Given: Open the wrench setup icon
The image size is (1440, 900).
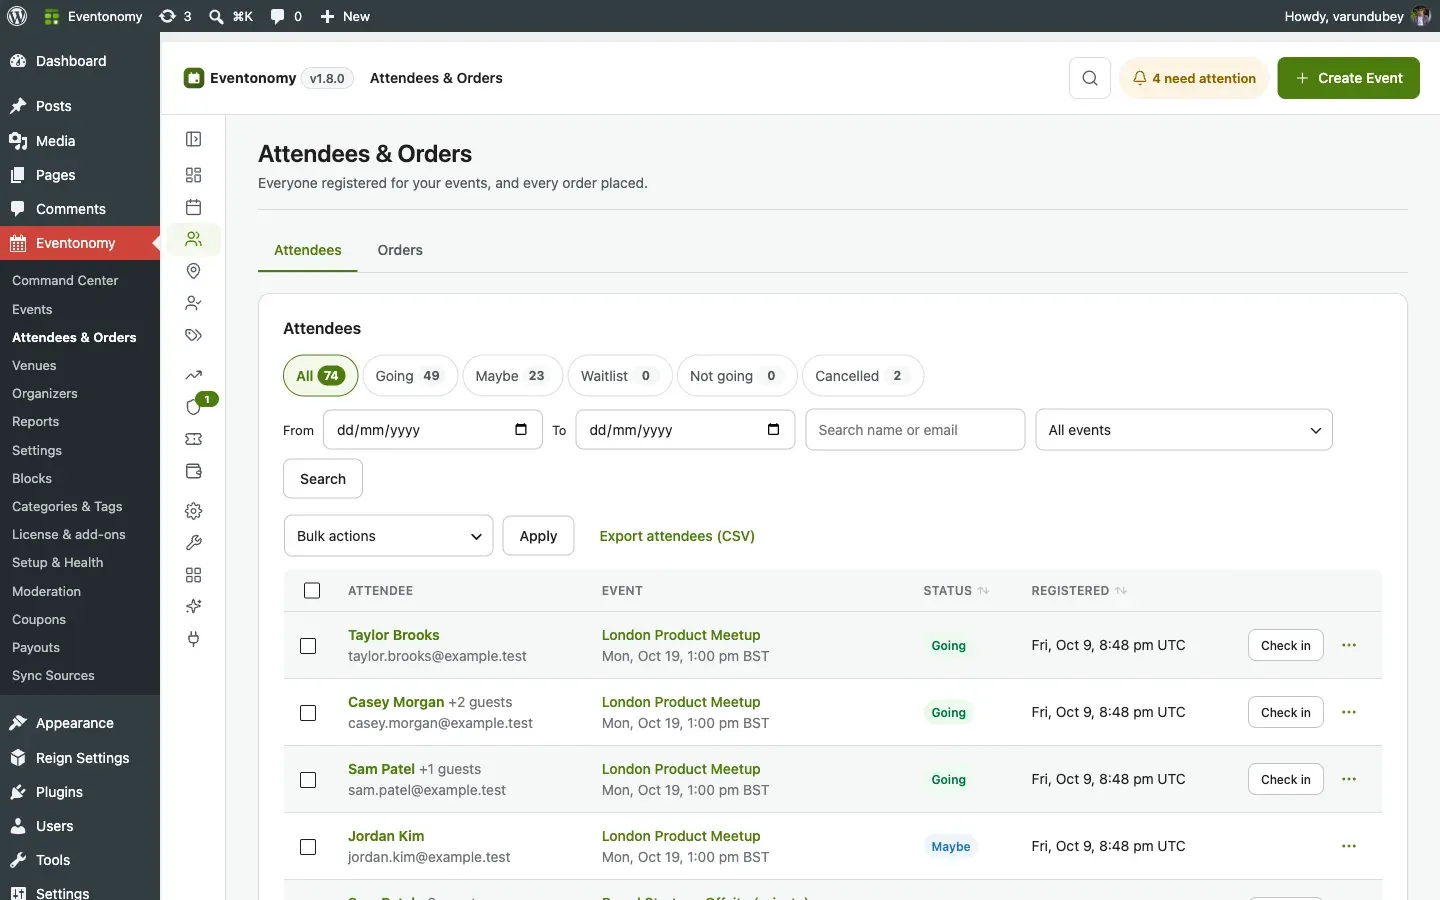Looking at the screenshot, I should [194, 543].
